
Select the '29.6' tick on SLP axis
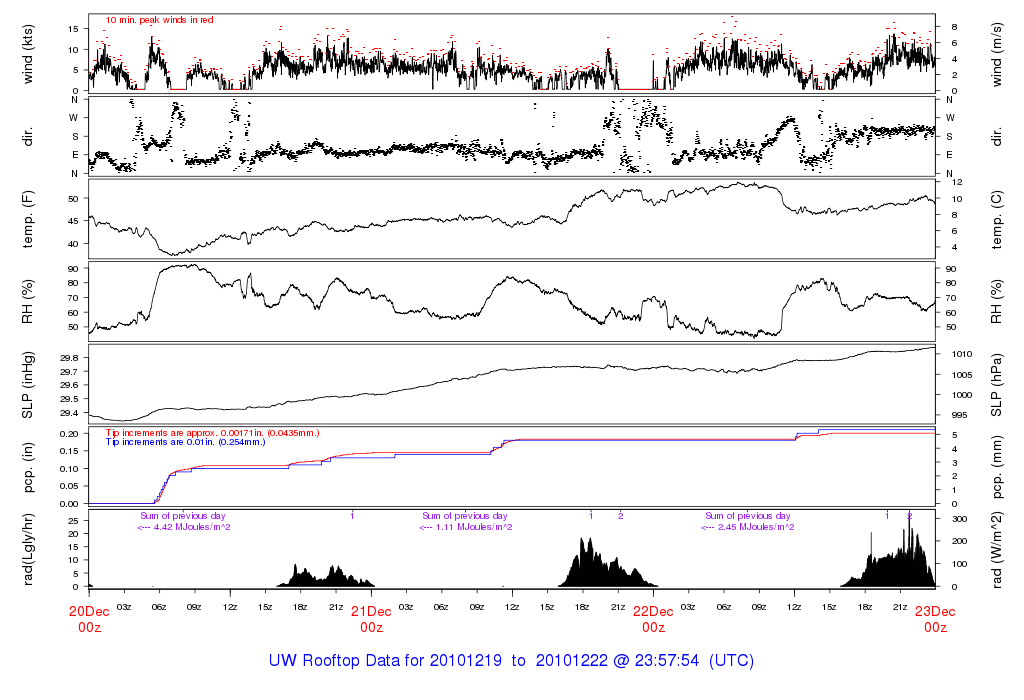(x=69, y=385)
